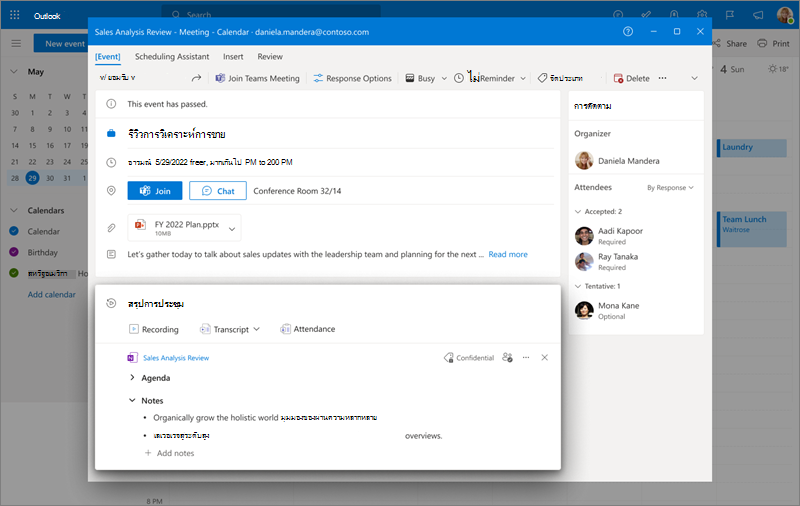Click the meeting recap history icon
Image resolution: width=800 pixels, height=506 pixels.
(111, 303)
